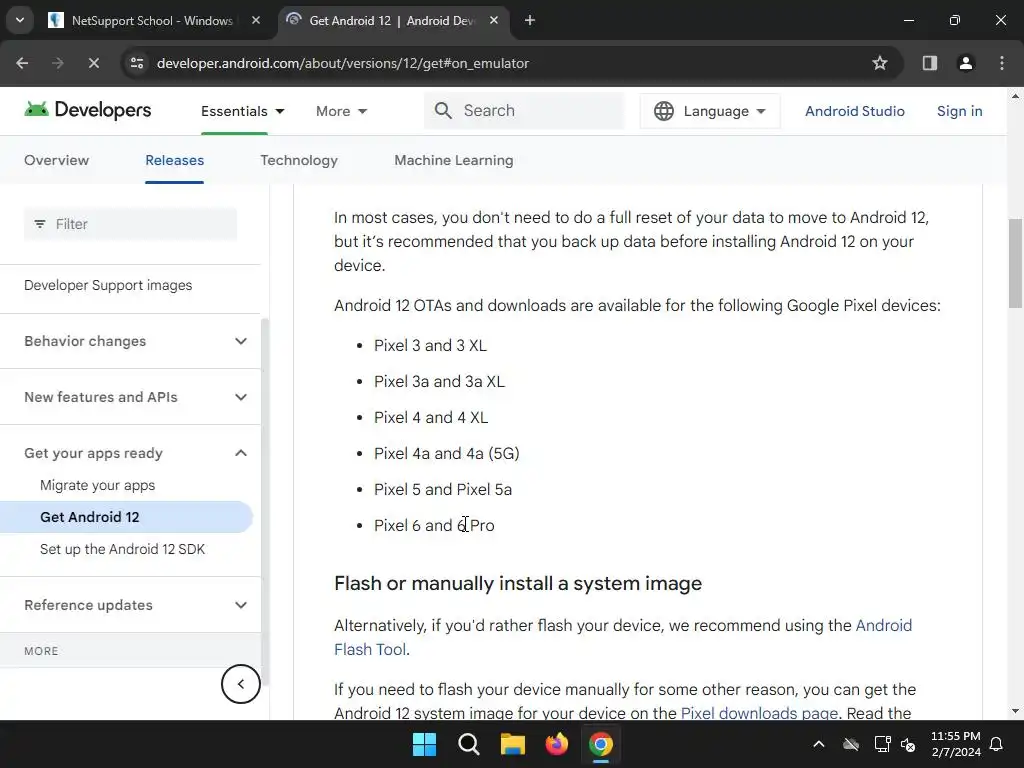Click the muted volume tray icon

coord(908,744)
